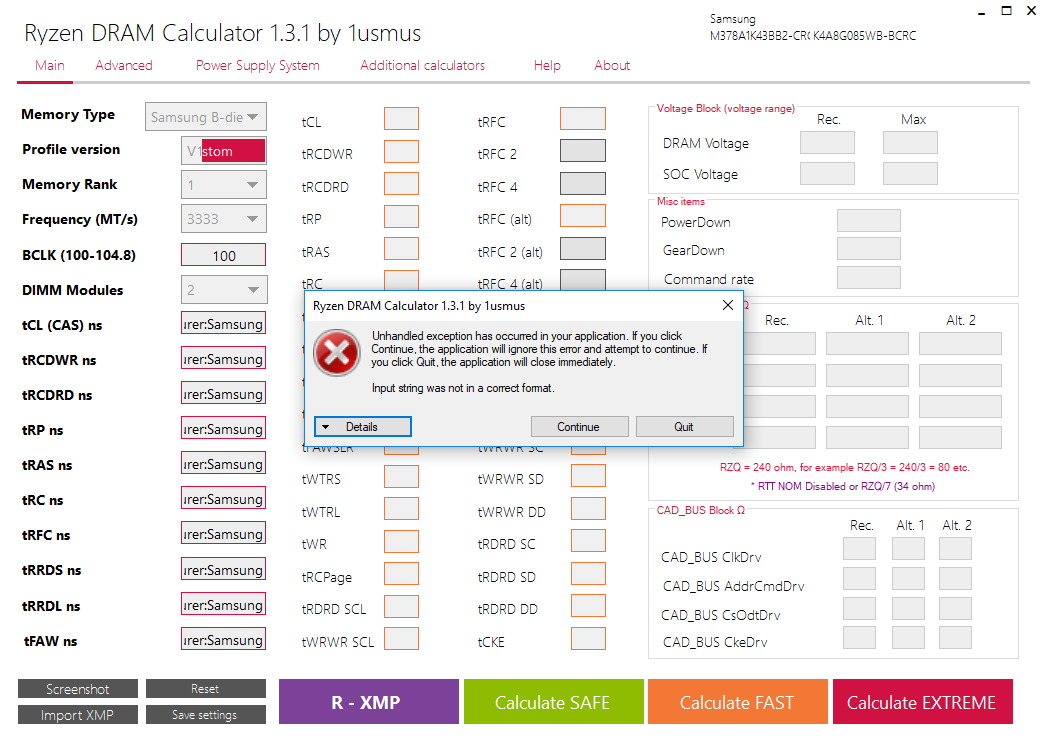This screenshot has width=1045, height=739.
Task: Click the orange Calculate FAST button
Action: coord(738,702)
